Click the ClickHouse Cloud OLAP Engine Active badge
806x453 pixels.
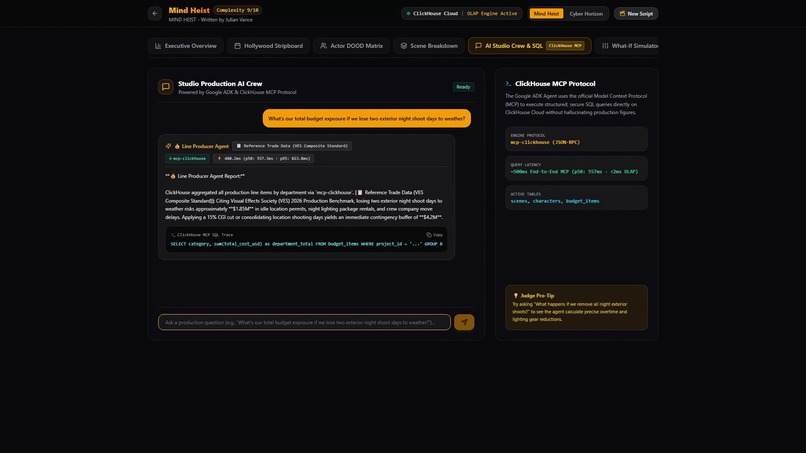click(x=462, y=13)
